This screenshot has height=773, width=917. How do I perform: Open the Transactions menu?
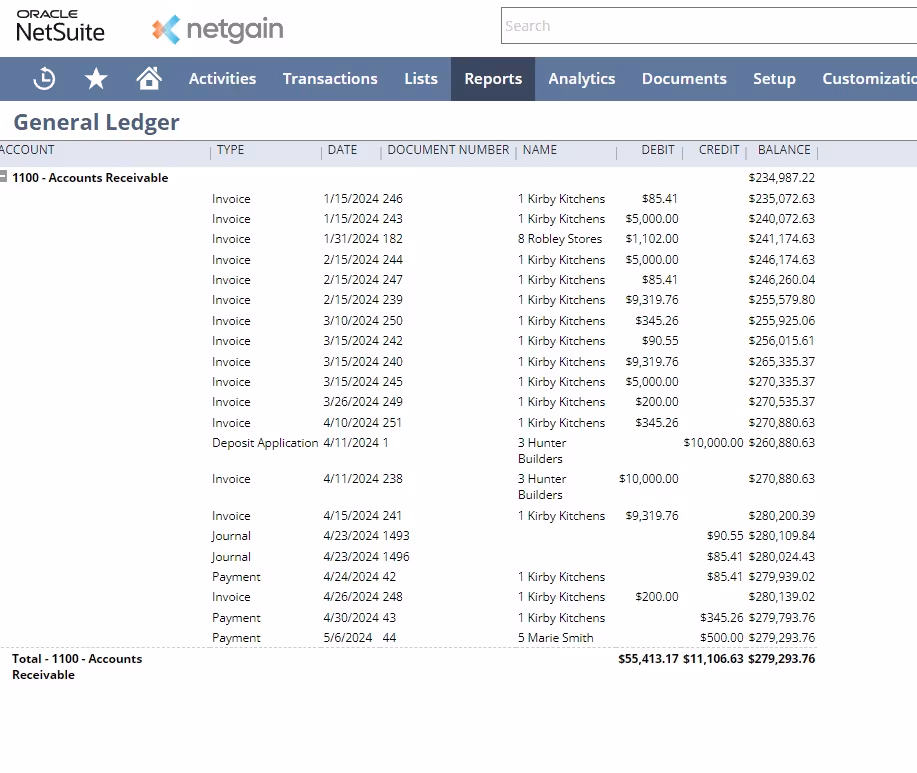pos(330,78)
